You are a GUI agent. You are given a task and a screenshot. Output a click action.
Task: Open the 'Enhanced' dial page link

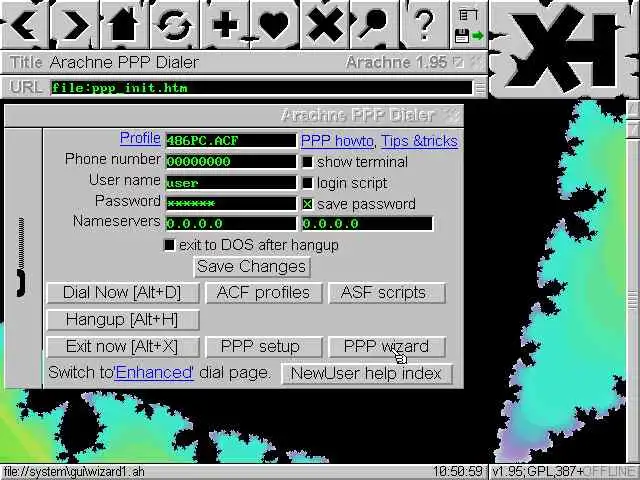coord(154,373)
